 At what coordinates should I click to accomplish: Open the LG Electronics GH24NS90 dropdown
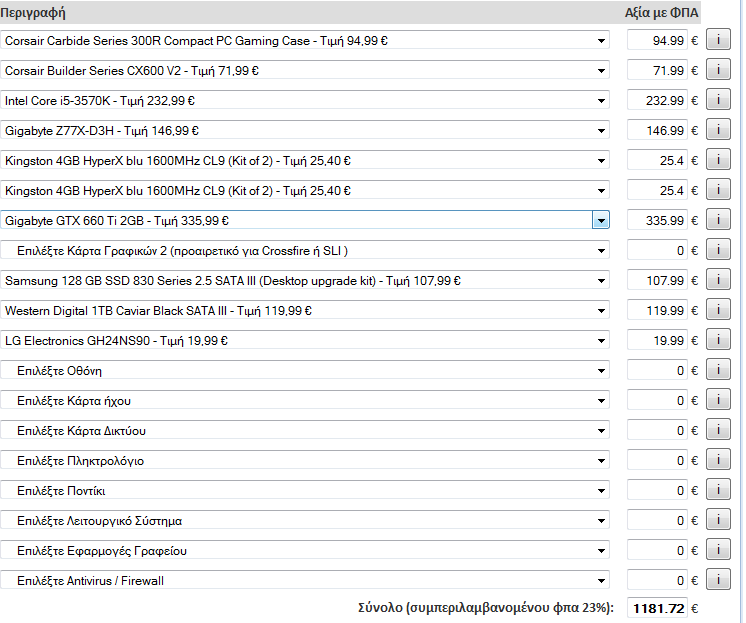pyautogui.click(x=304, y=341)
